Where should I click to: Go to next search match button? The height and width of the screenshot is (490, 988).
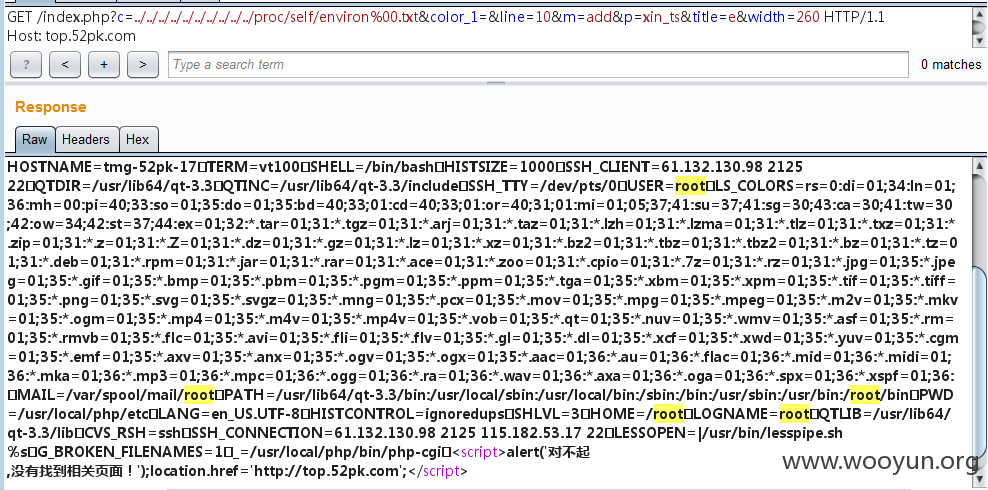pos(143,64)
